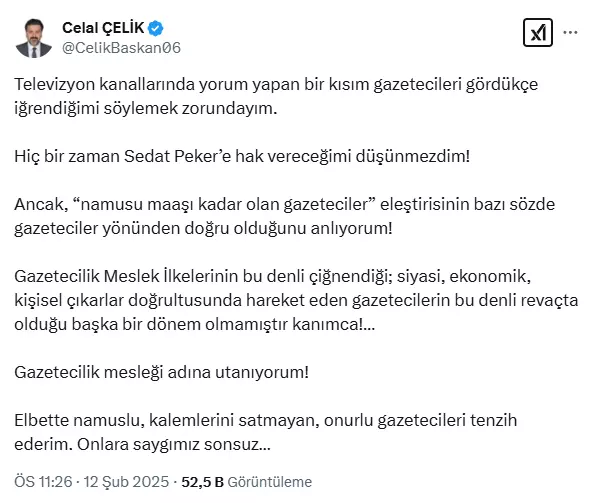Click the line starting 'Televizyon kanallarında yorum yapan'
The width and height of the screenshot is (589, 503).
pyautogui.click(x=276, y=85)
